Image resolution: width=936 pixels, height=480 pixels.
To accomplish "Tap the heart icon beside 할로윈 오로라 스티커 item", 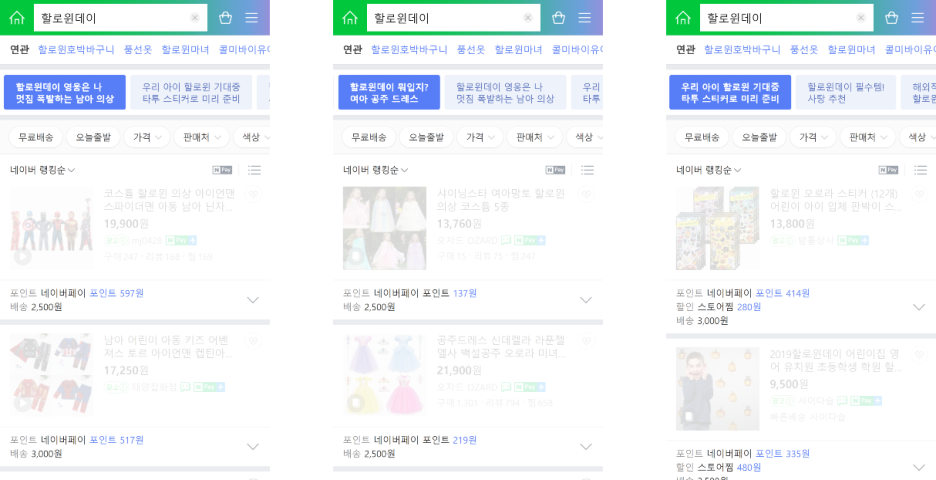I will click(x=919, y=195).
